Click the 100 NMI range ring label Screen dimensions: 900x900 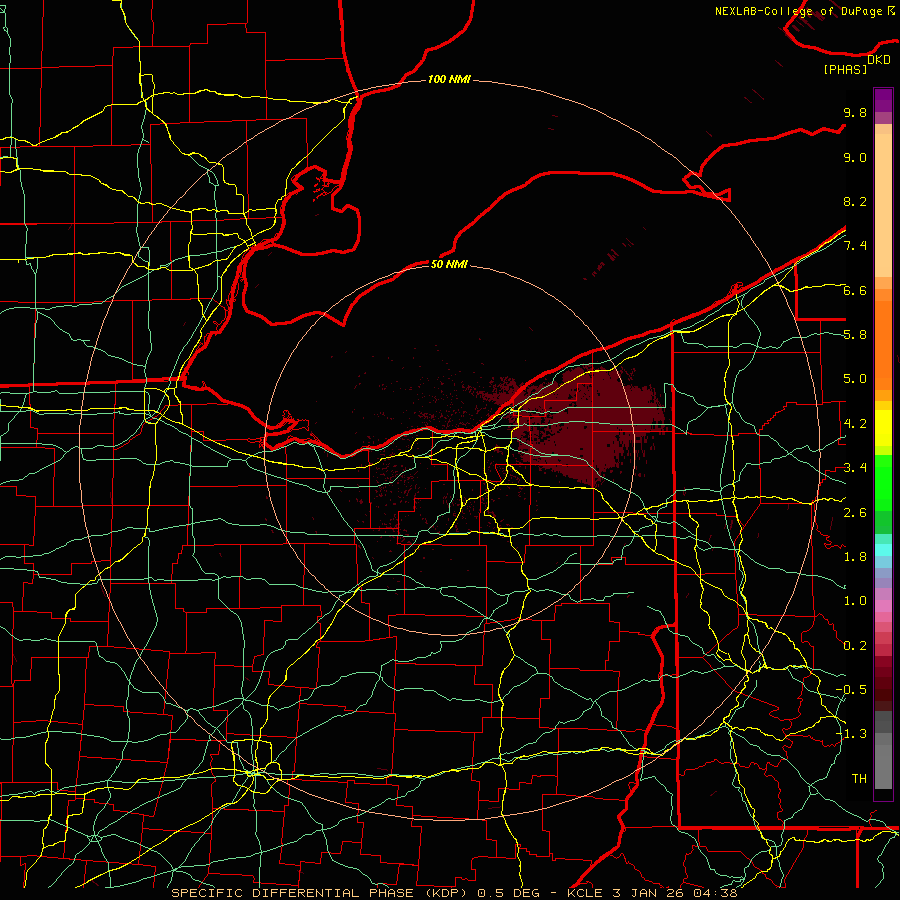point(449,79)
